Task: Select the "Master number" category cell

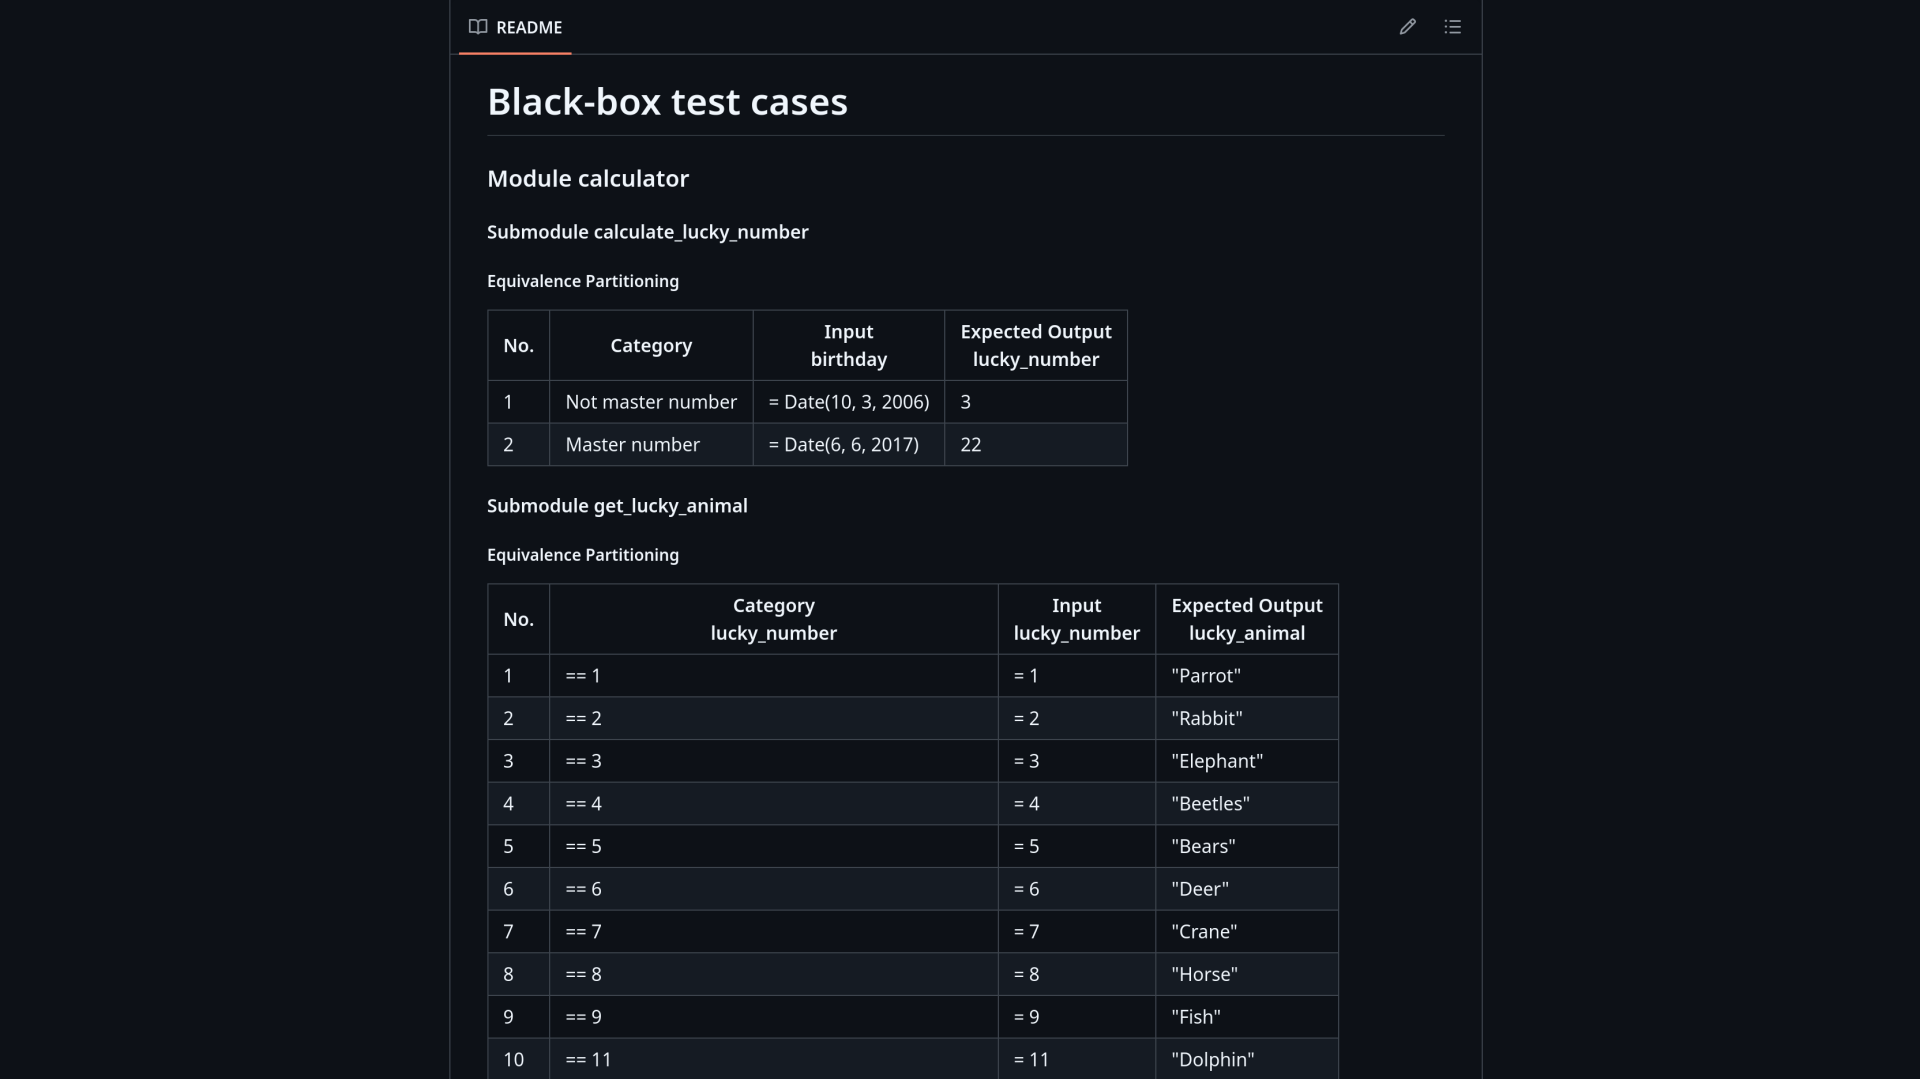Action: click(x=651, y=445)
